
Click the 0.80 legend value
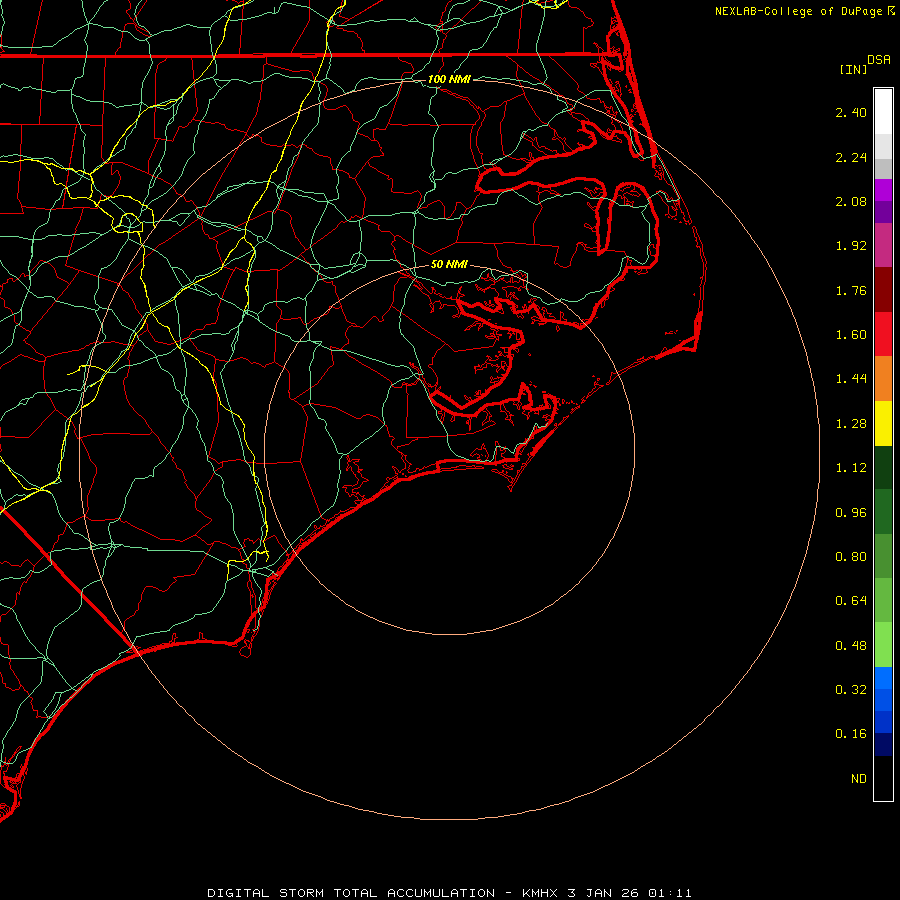851,557
